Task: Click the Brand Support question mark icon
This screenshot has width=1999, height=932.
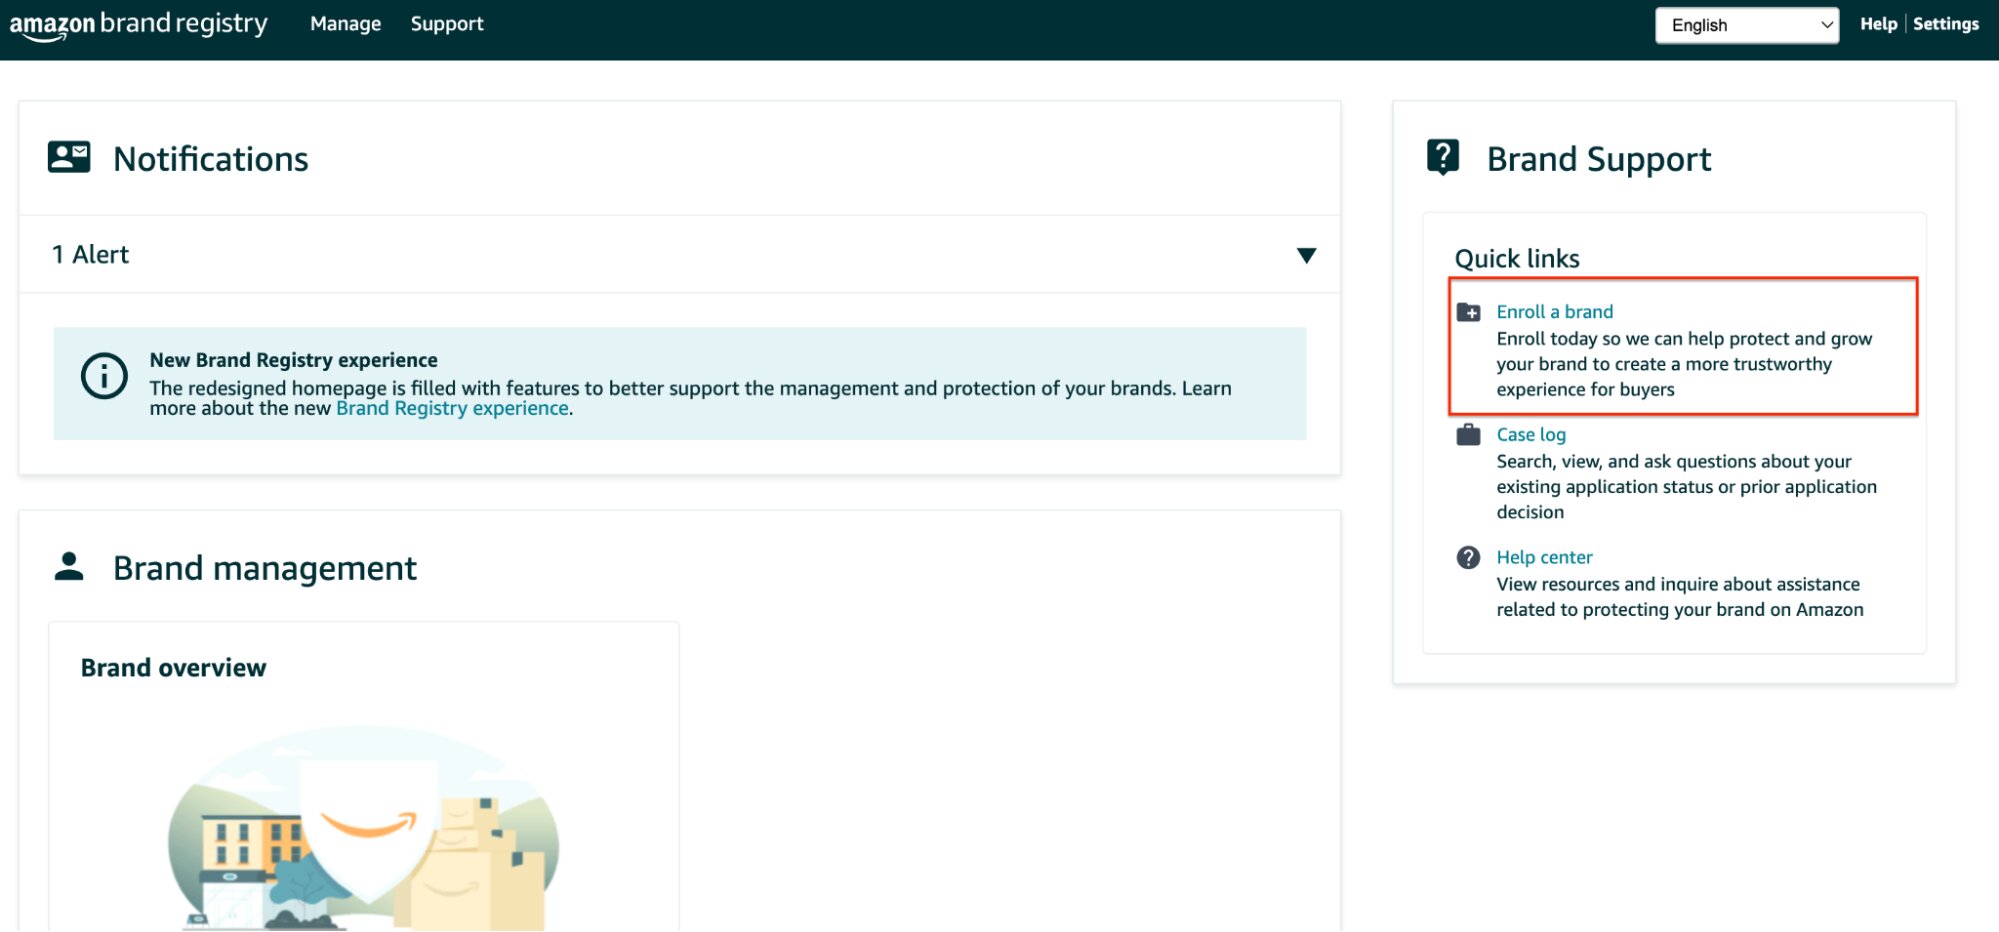Action: tap(1443, 157)
